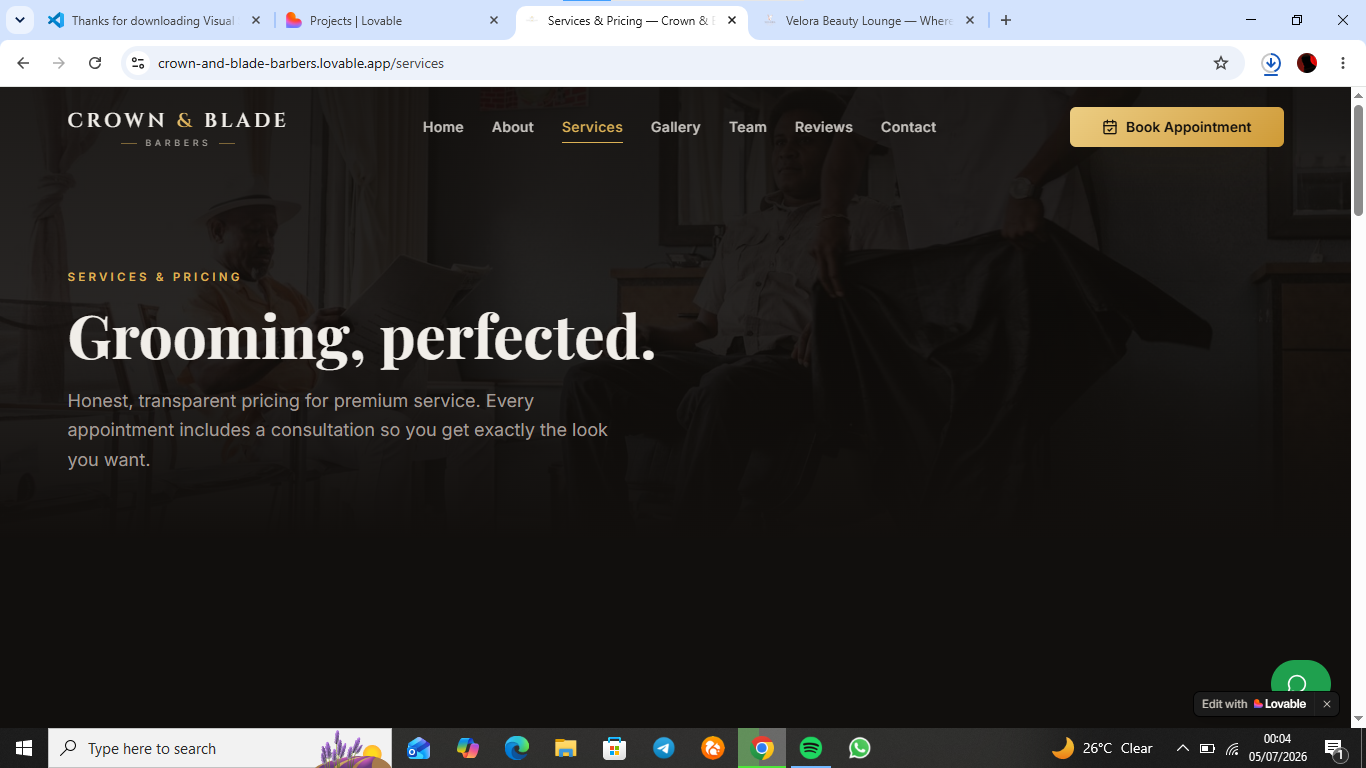Switch to the Velora Beauty Lounge tab
This screenshot has height=768, width=1366.
pyautogui.click(x=868, y=20)
